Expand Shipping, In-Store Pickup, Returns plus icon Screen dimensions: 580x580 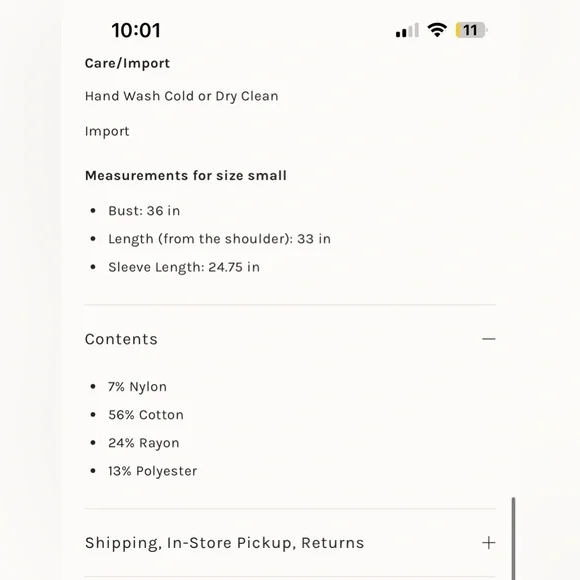pos(489,543)
